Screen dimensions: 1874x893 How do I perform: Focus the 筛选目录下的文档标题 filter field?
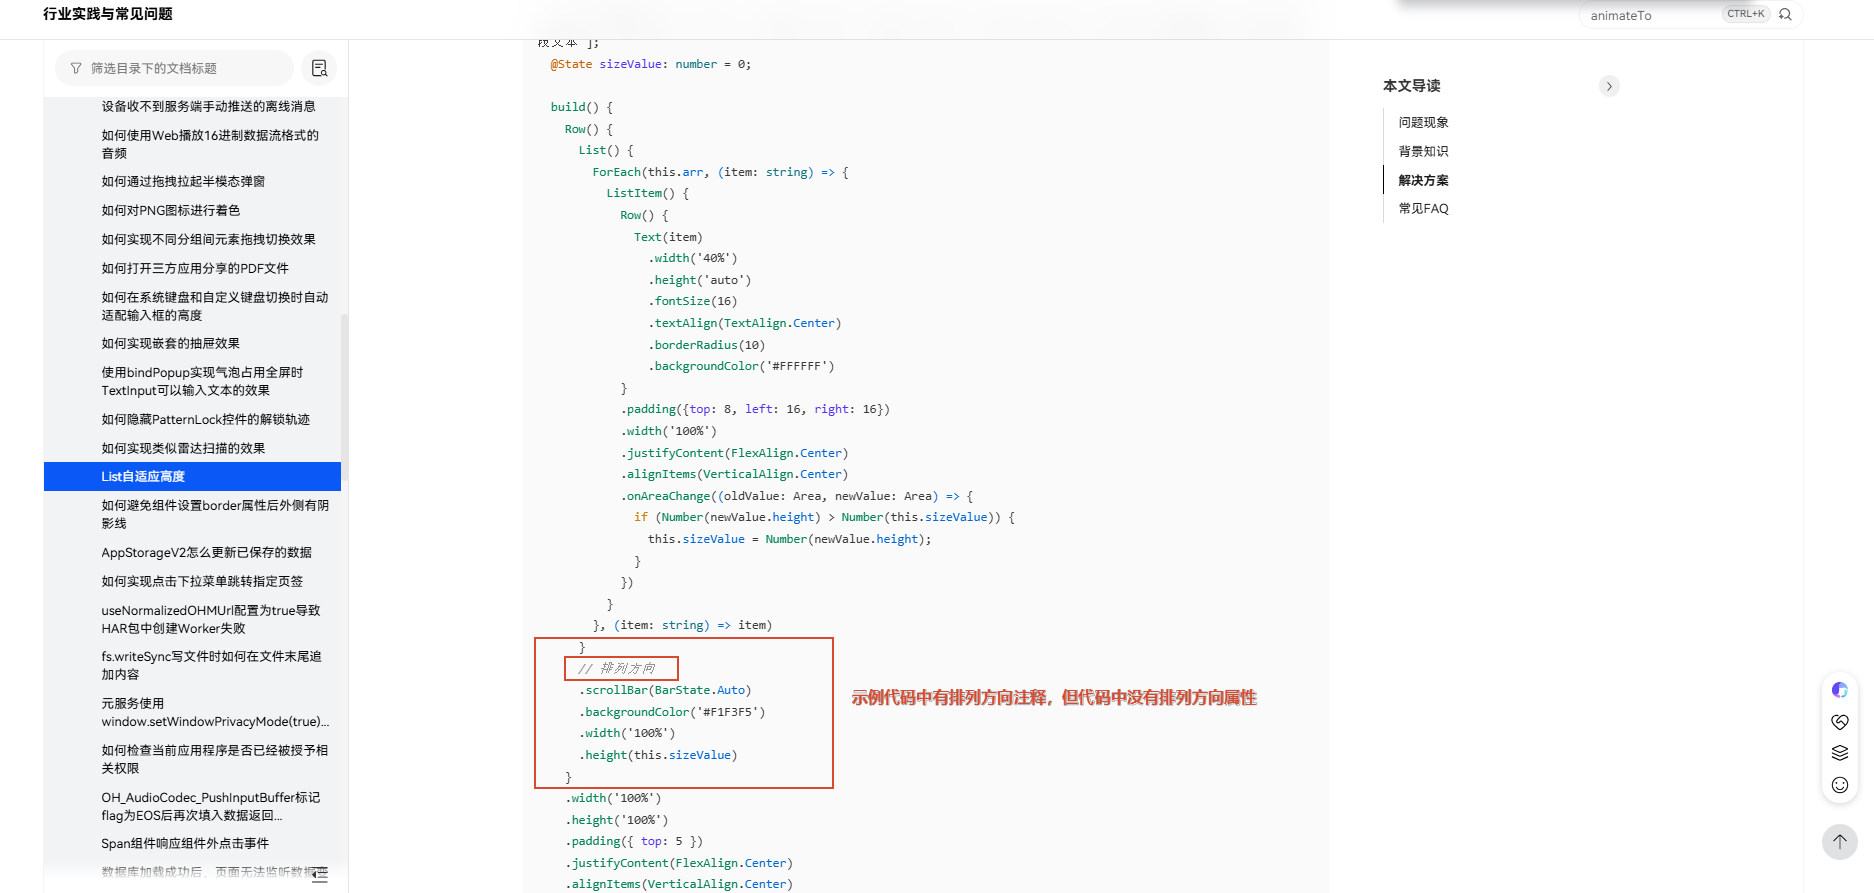pyautogui.click(x=174, y=68)
